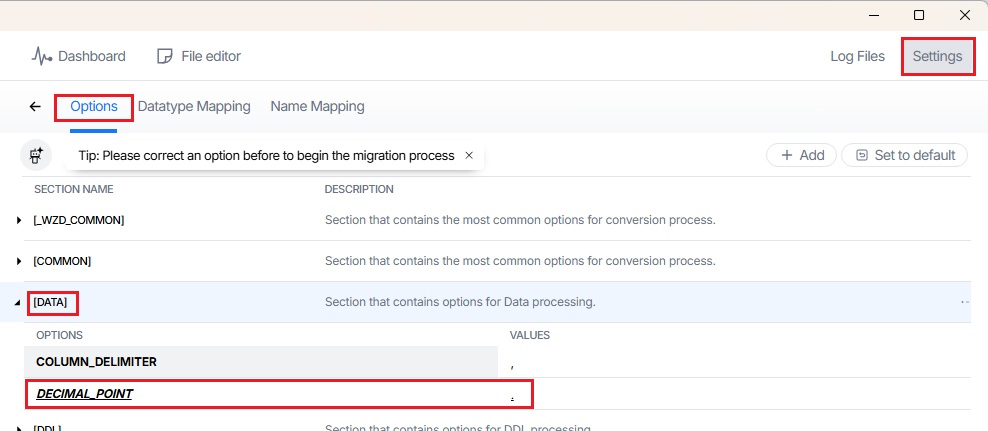Screen dimensions: 988x431
Task: Expand the [_WZD_COMMON] section
Action: point(19,220)
